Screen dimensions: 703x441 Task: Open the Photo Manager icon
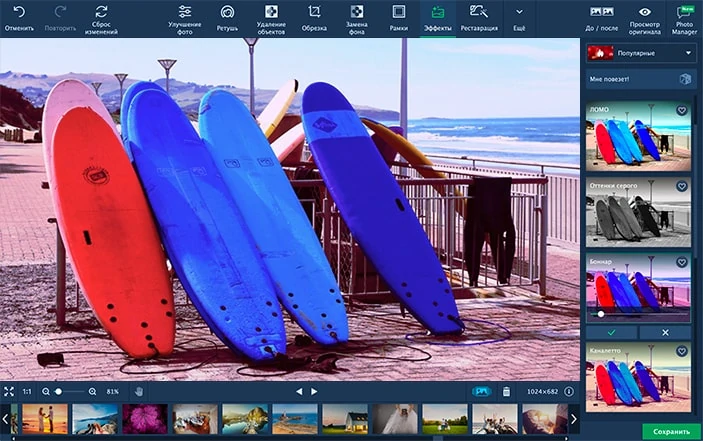tap(685, 12)
